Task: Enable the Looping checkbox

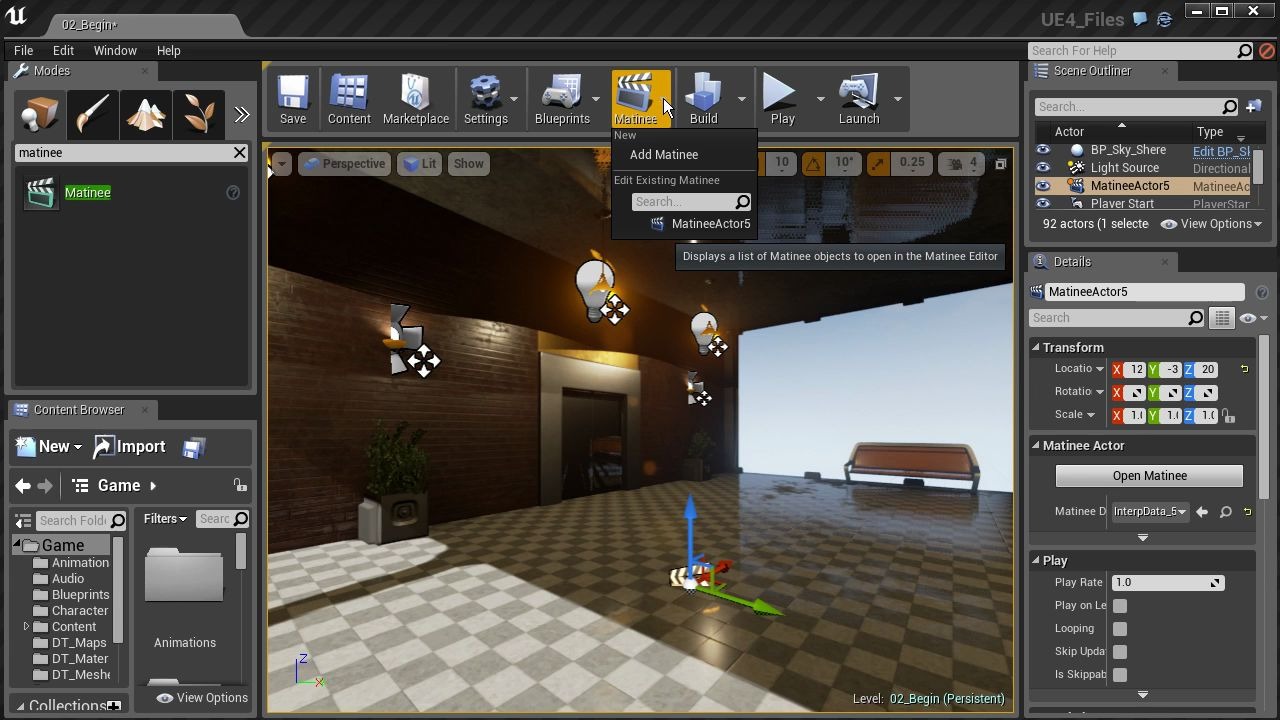Action: 1120,629
